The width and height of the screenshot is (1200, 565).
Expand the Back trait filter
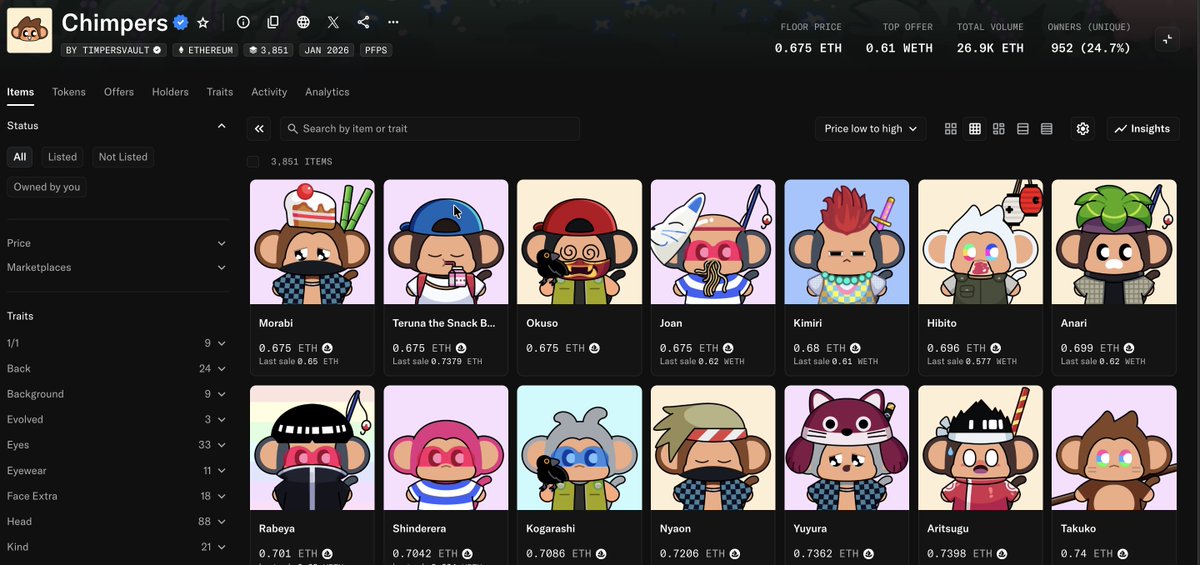tap(117, 369)
